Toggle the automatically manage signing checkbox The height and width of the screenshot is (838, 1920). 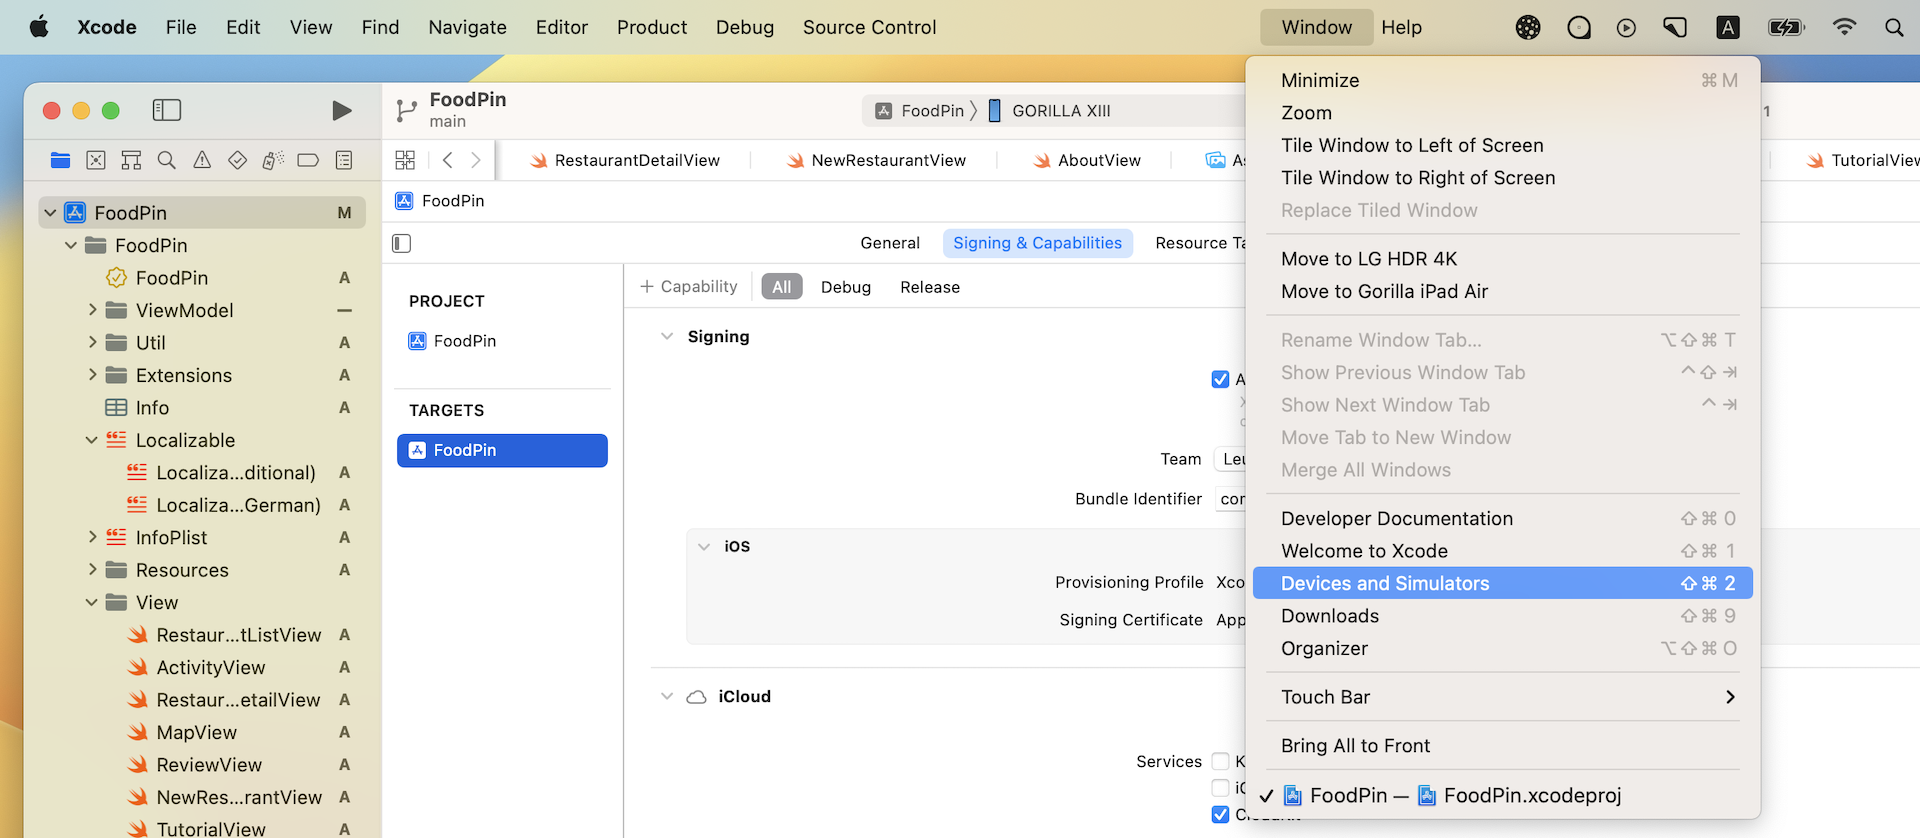(x=1220, y=379)
